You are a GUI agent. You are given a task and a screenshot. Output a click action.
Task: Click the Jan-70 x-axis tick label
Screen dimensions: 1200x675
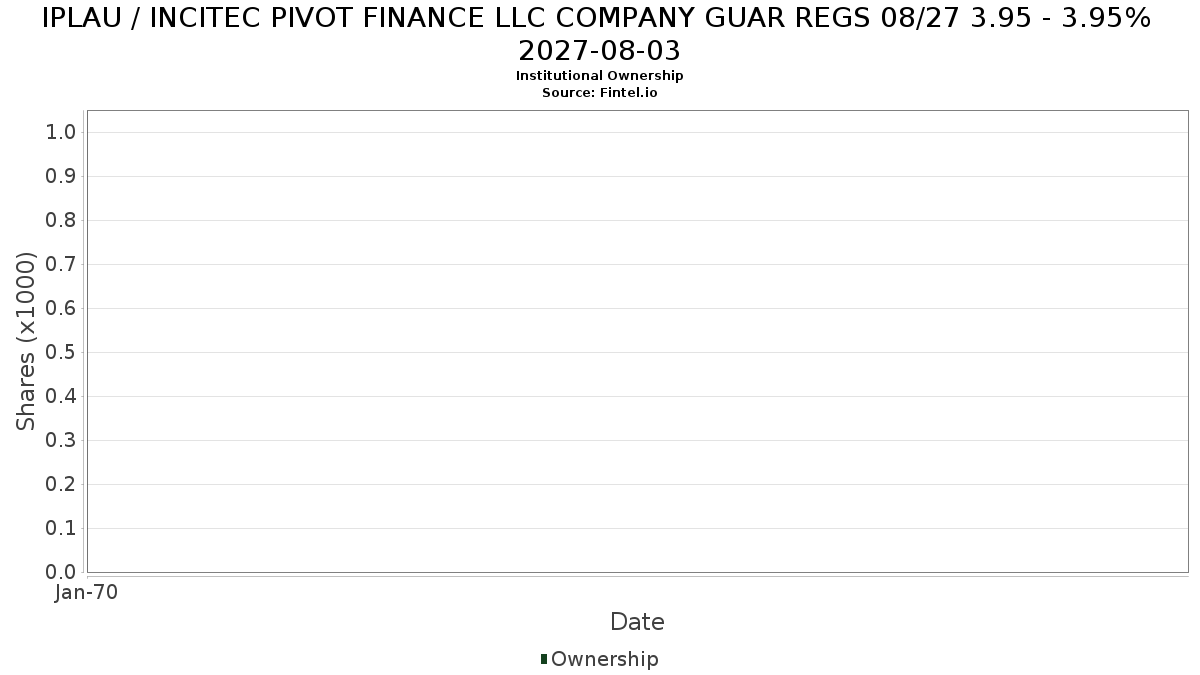point(87,593)
